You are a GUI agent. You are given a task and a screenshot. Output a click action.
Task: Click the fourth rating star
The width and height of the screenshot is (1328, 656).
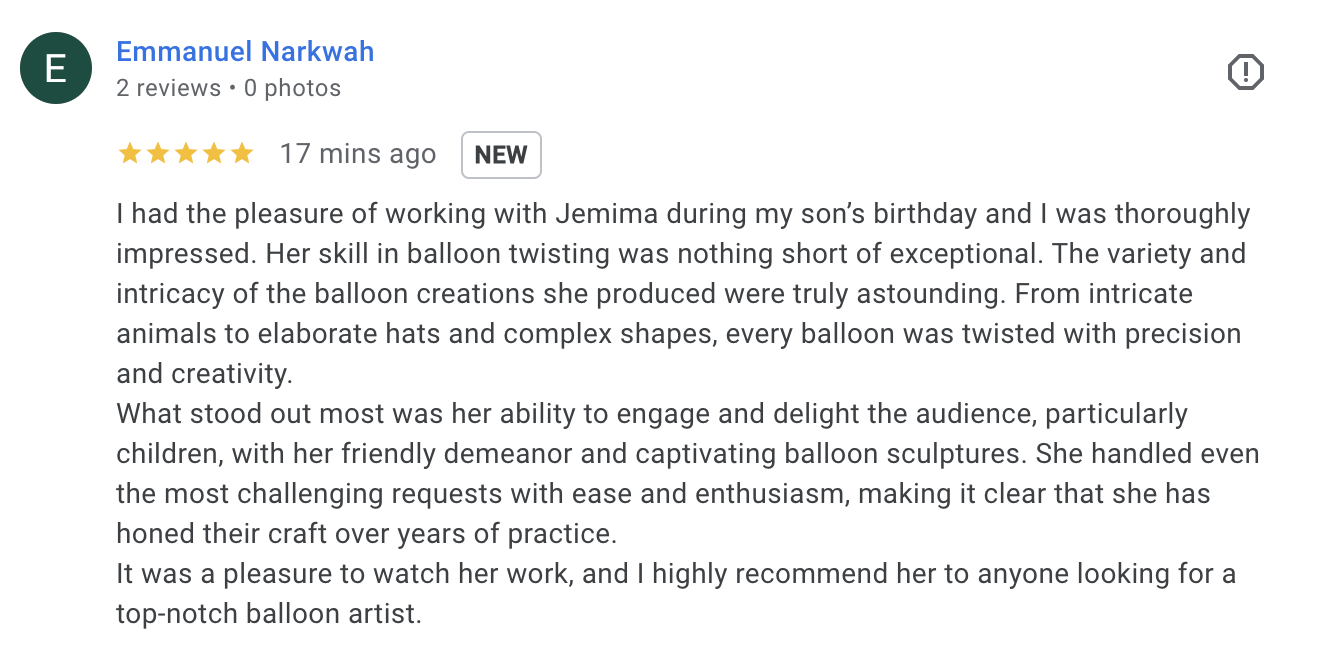tap(213, 154)
